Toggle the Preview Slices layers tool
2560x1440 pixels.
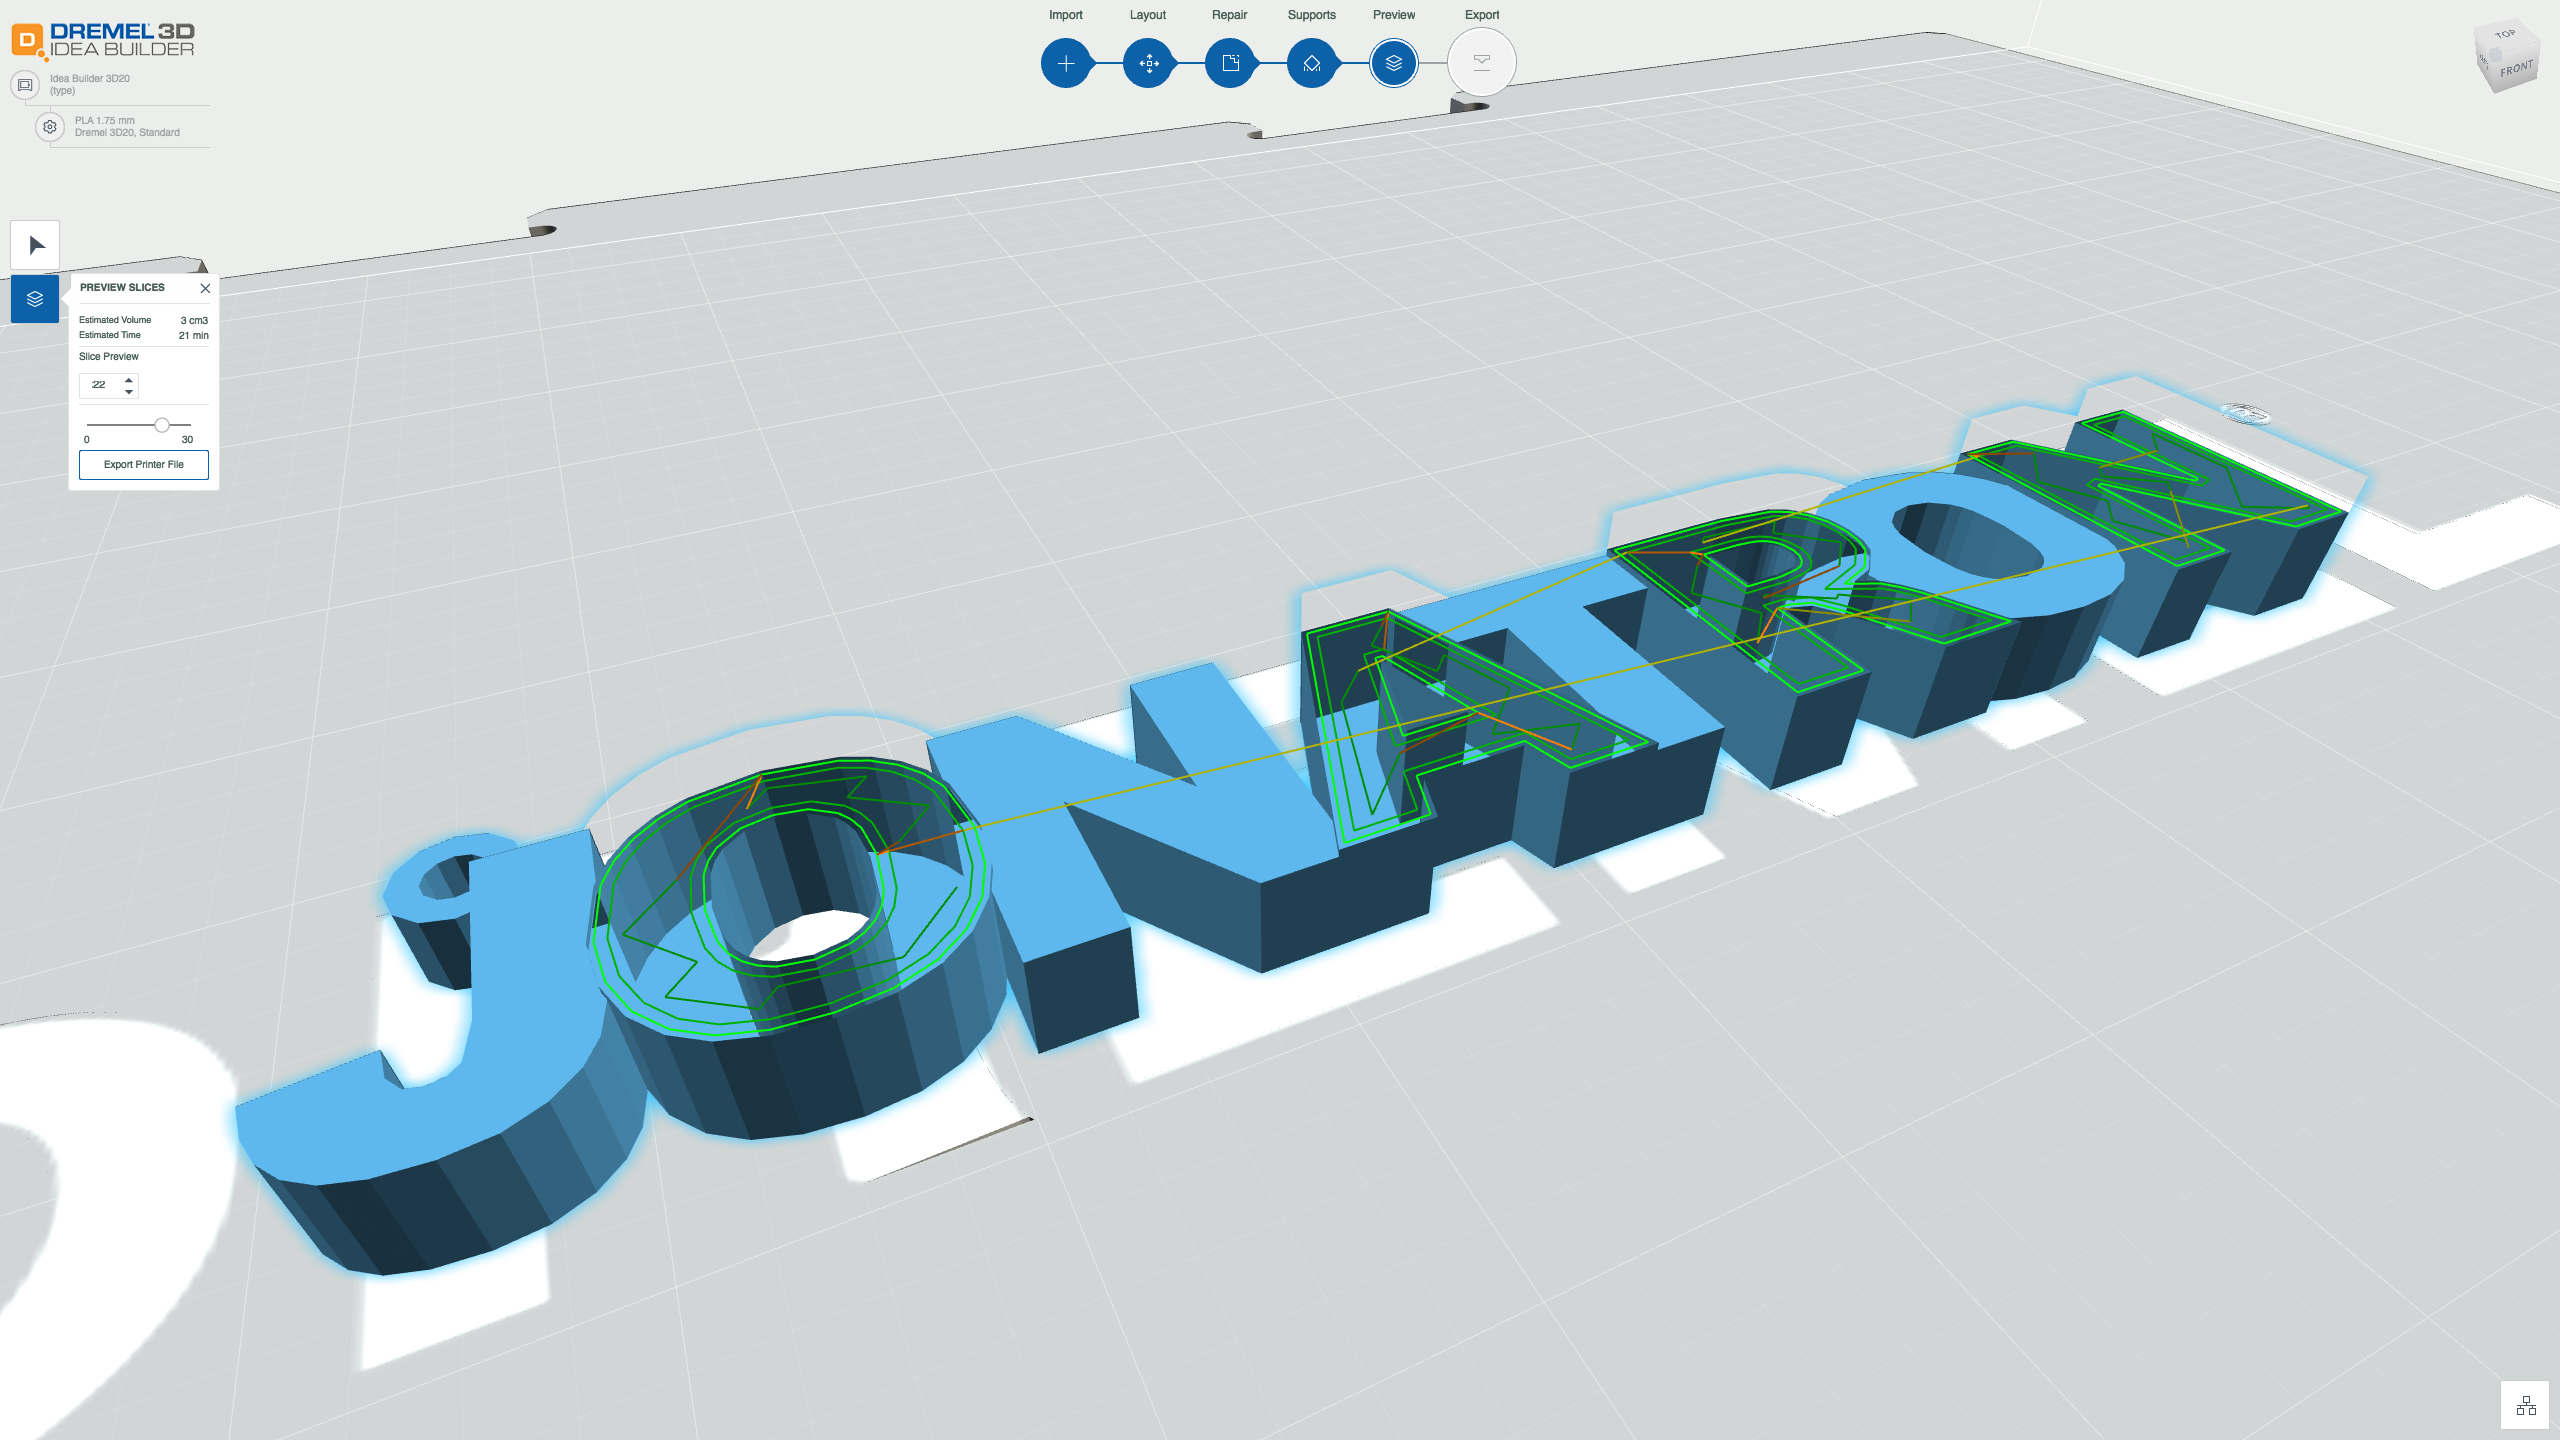tap(35, 299)
